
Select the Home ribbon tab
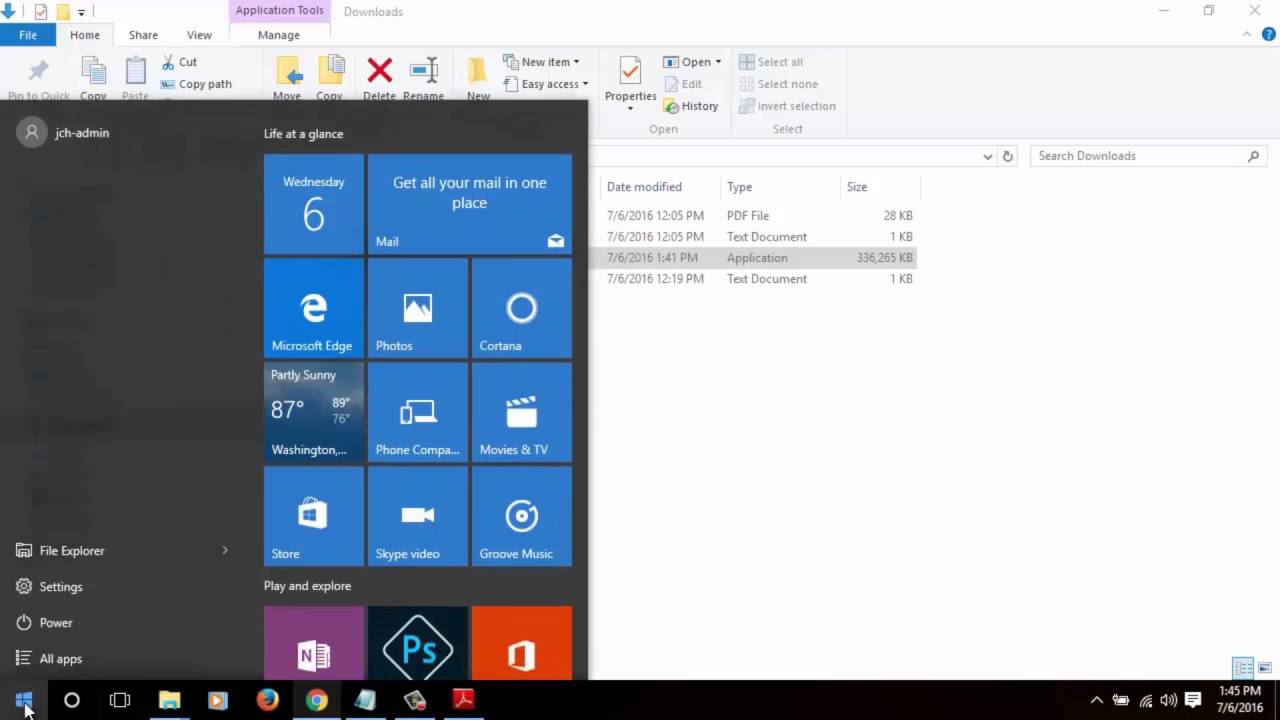point(85,35)
